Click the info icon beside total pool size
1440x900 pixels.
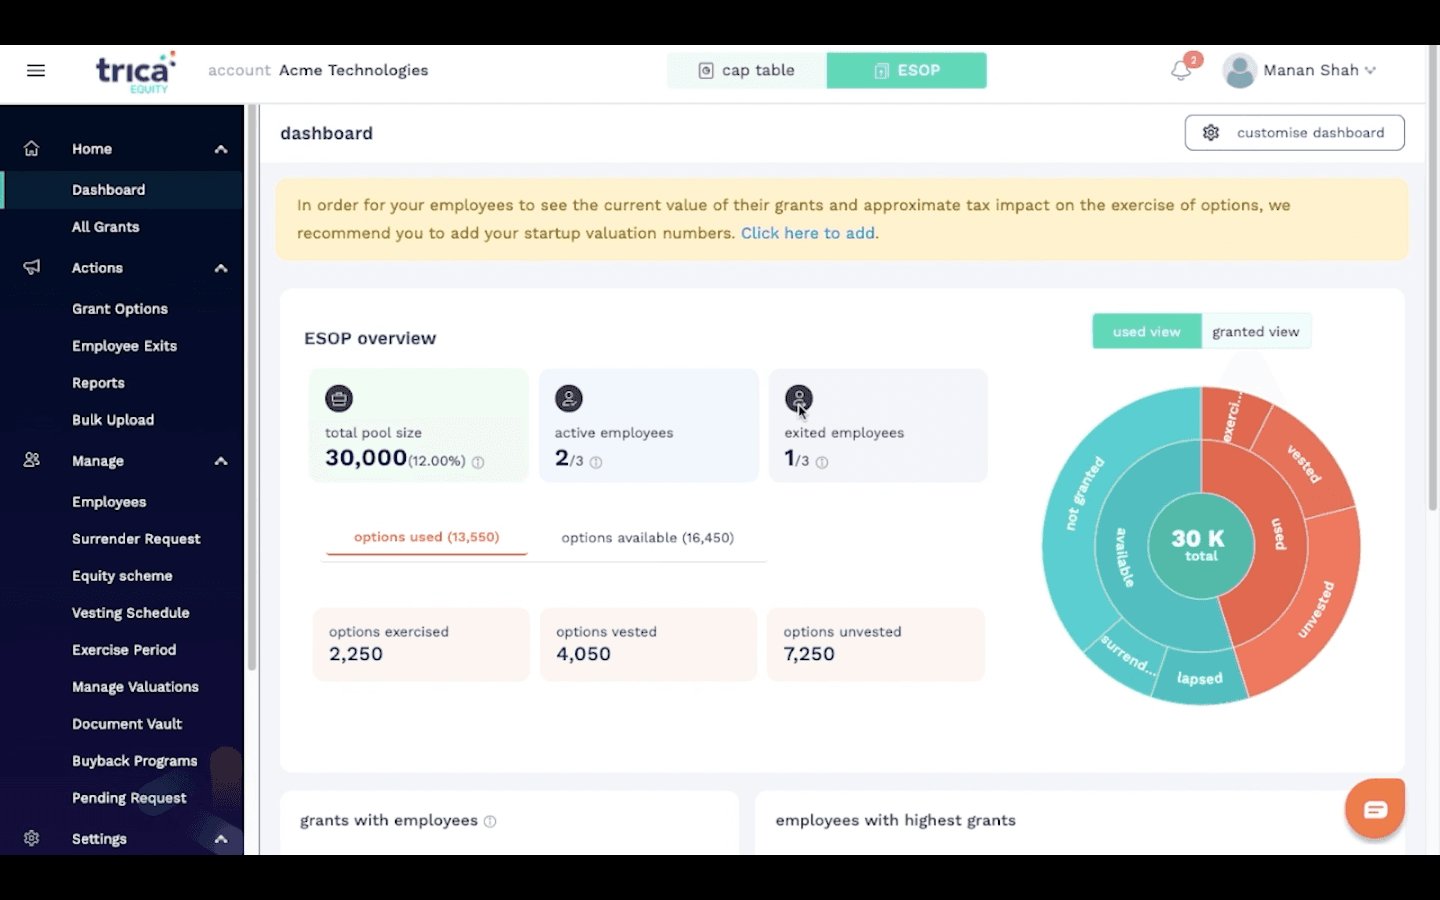tap(478, 462)
